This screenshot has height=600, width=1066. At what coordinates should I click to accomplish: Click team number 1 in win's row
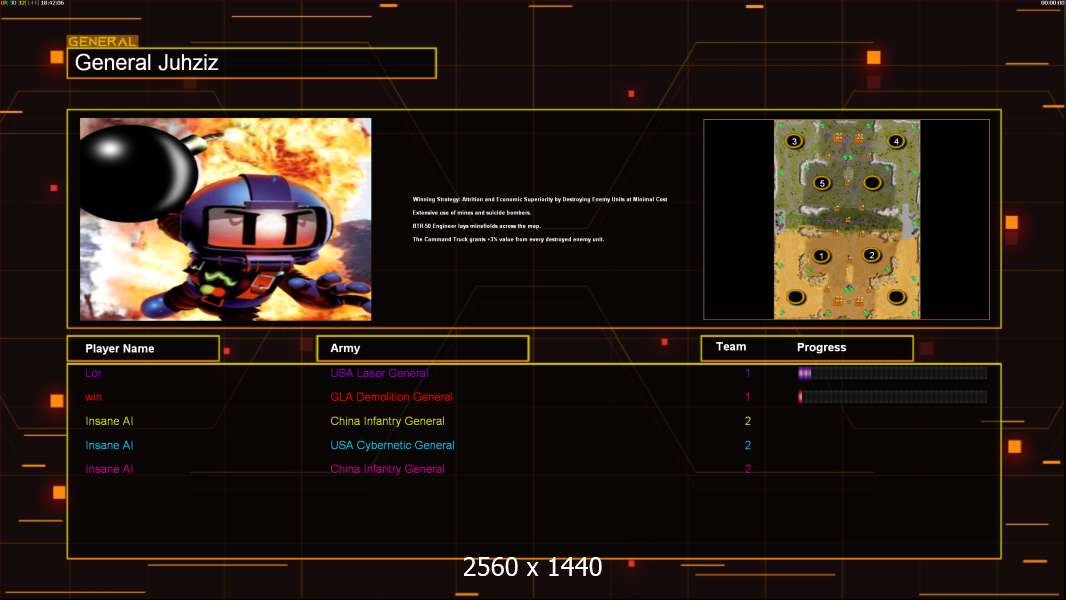(748, 397)
